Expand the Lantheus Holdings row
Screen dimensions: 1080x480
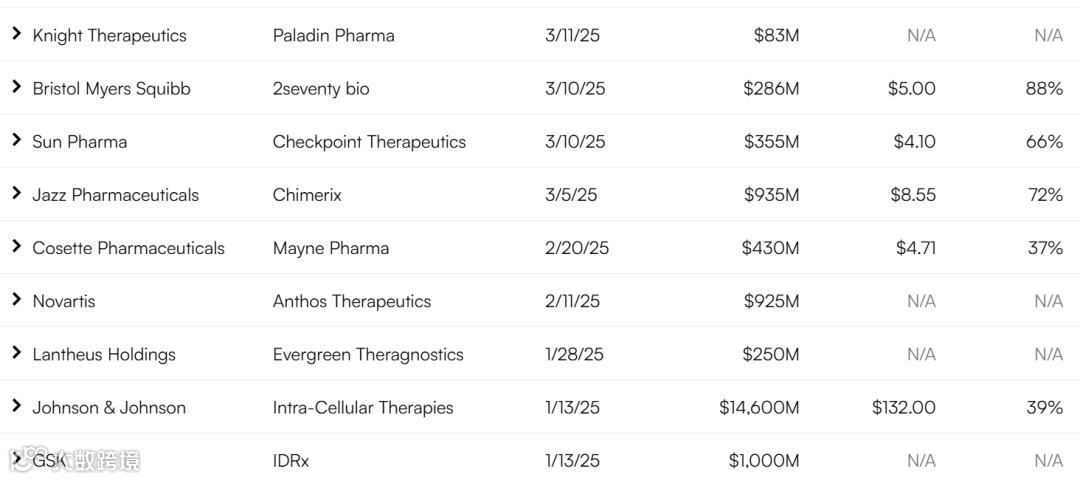click(x=16, y=352)
